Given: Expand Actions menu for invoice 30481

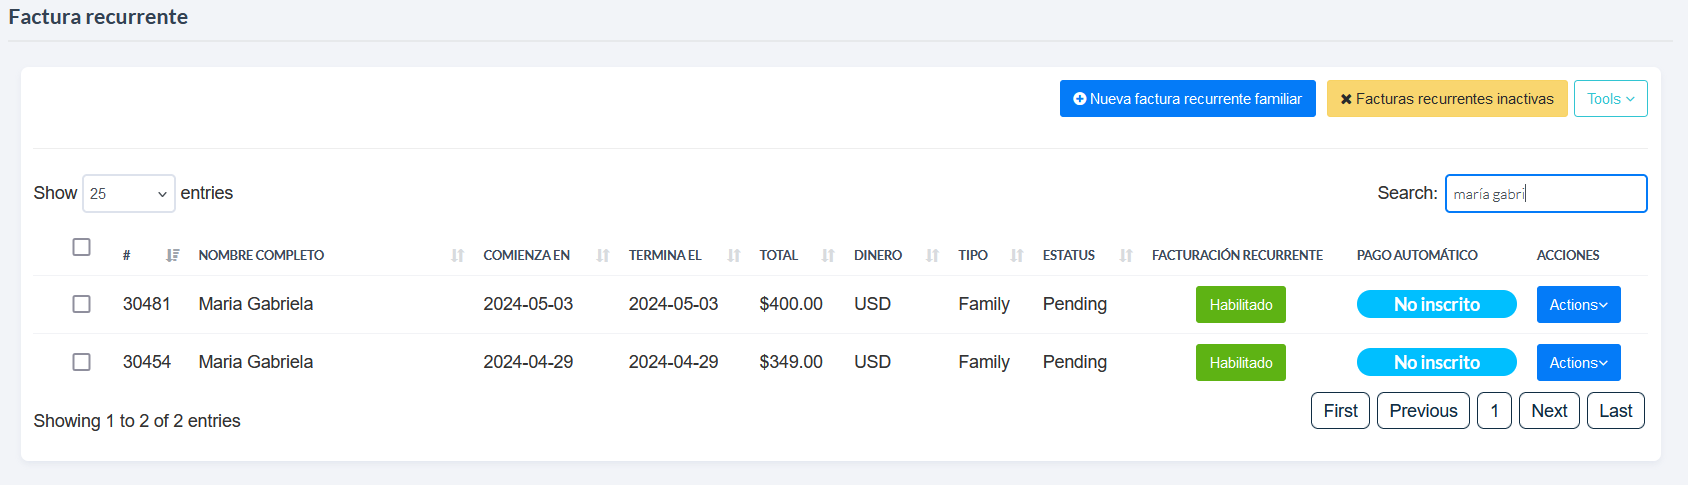Looking at the screenshot, I should coord(1578,305).
